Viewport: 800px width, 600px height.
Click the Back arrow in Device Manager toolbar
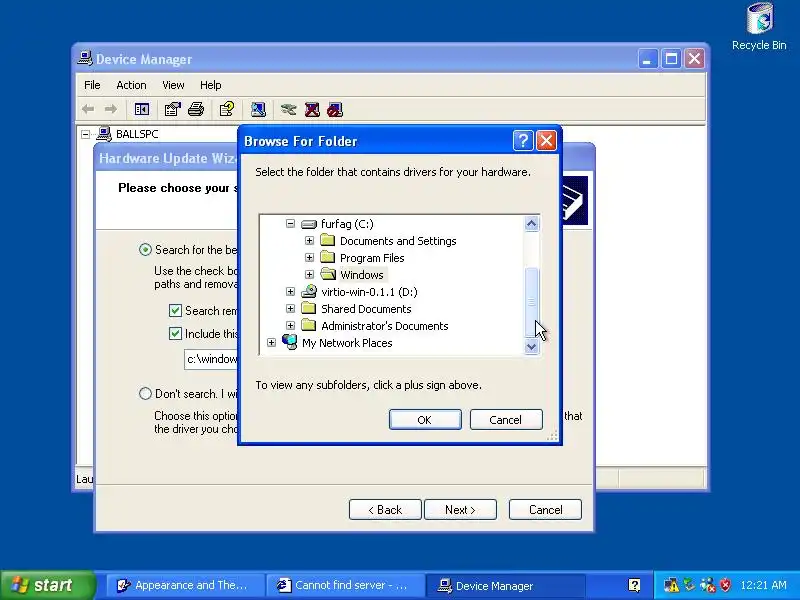click(x=88, y=109)
